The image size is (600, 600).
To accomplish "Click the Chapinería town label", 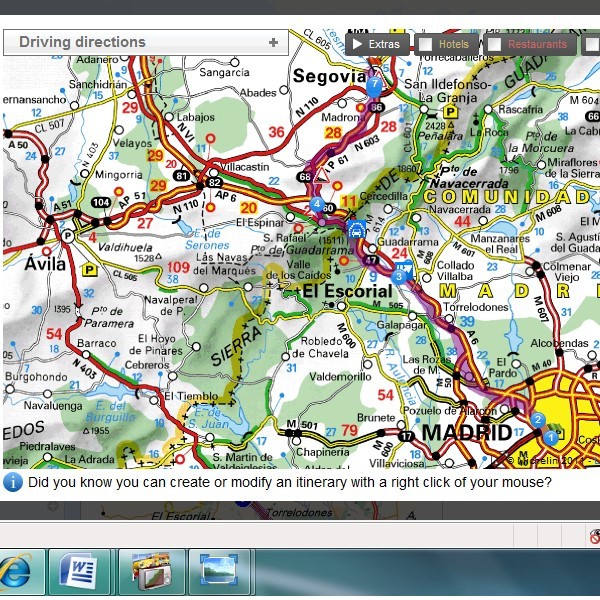I will [x=323, y=452].
